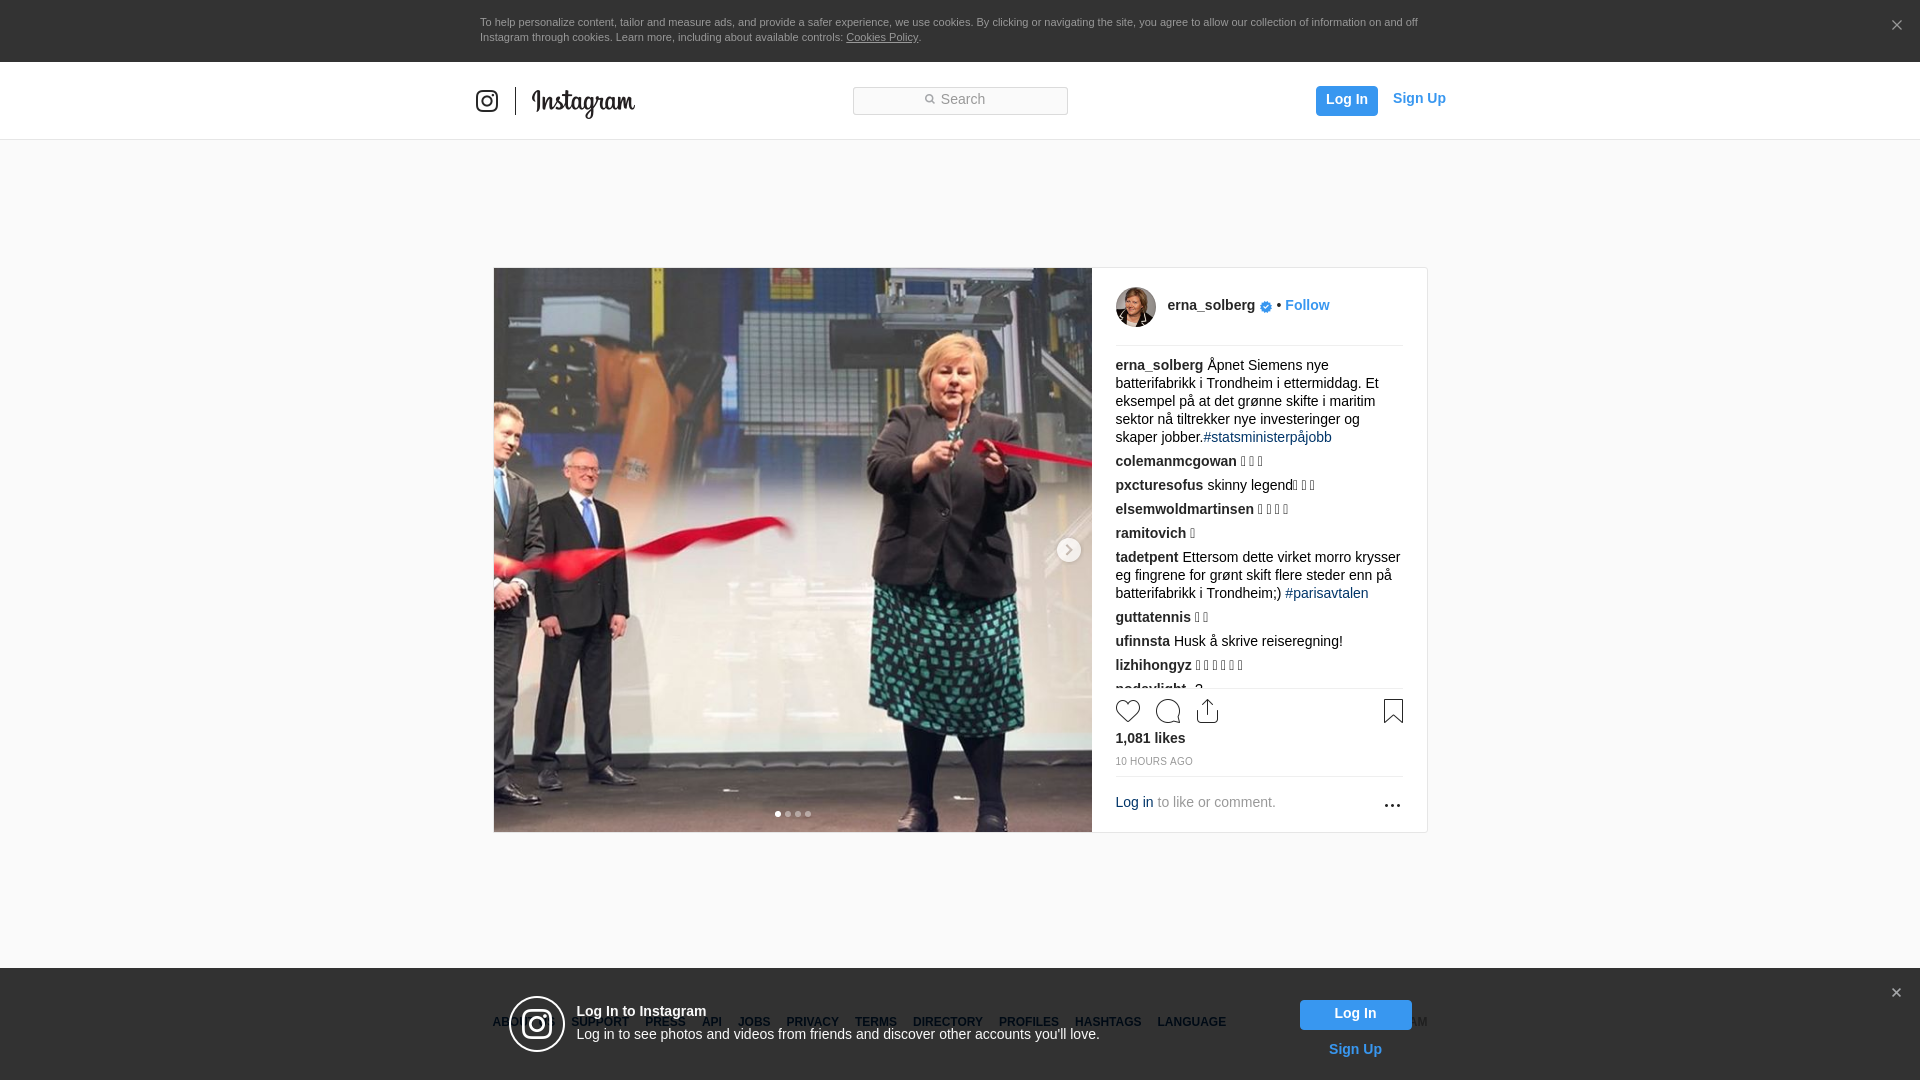This screenshot has width=1920, height=1080.
Task: Save post with bookmark icon
Action: (1393, 711)
